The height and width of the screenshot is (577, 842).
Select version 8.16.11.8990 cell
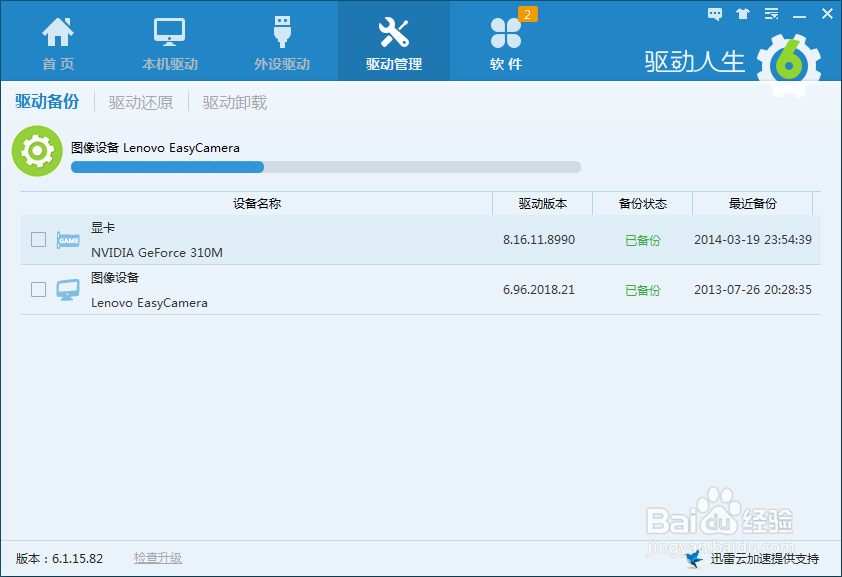click(x=539, y=239)
